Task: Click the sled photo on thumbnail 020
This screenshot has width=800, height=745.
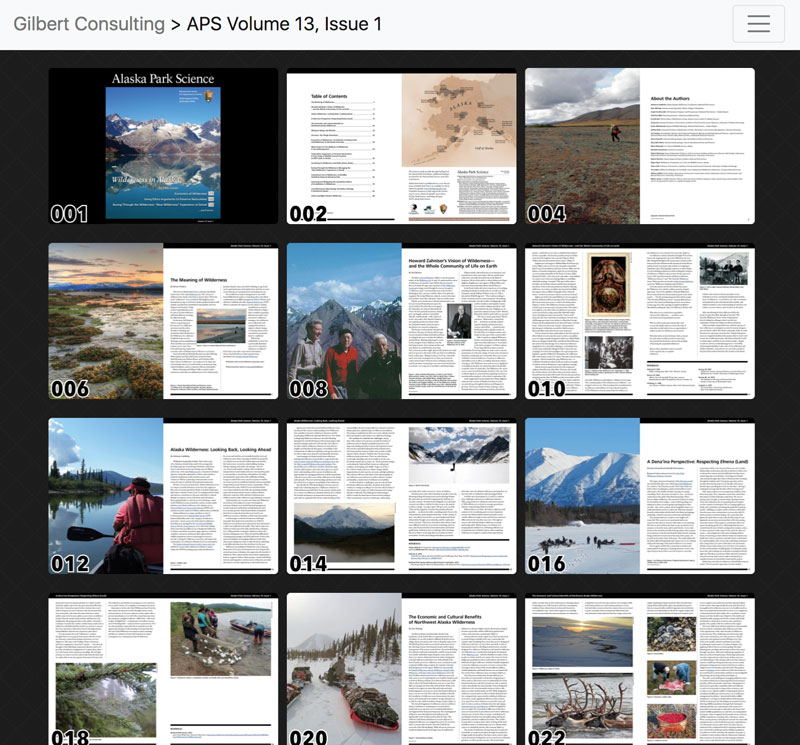Action: (344, 680)
